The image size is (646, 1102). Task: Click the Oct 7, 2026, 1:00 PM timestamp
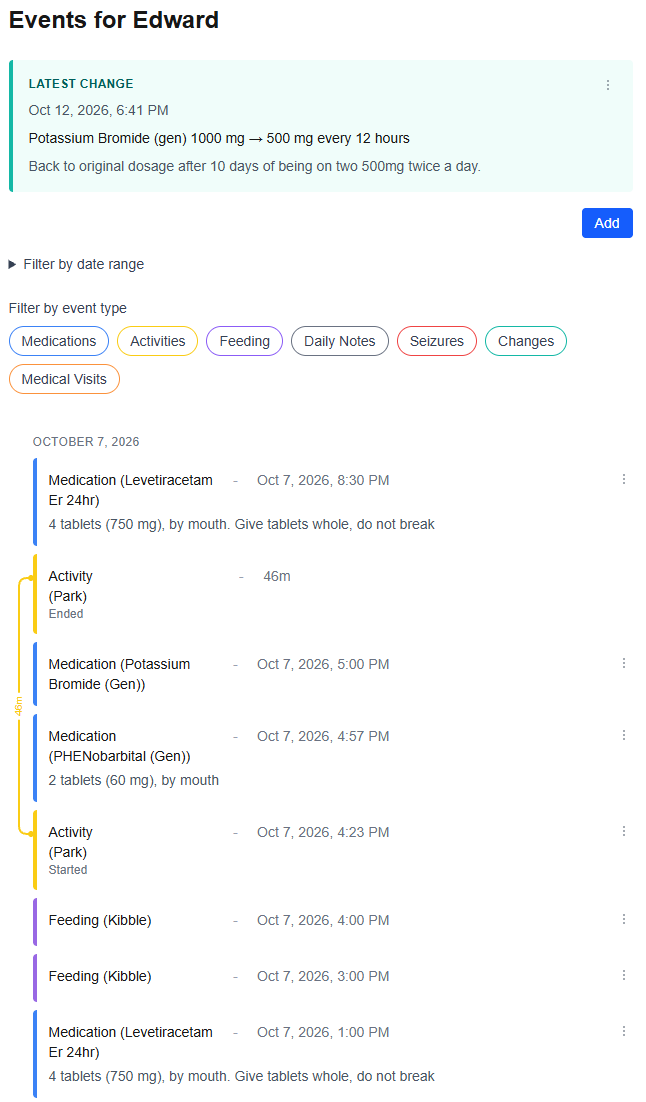323,1032
